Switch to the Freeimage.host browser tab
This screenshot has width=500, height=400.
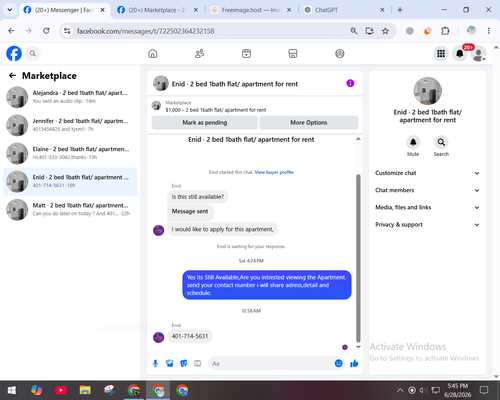tap(251, 10)
